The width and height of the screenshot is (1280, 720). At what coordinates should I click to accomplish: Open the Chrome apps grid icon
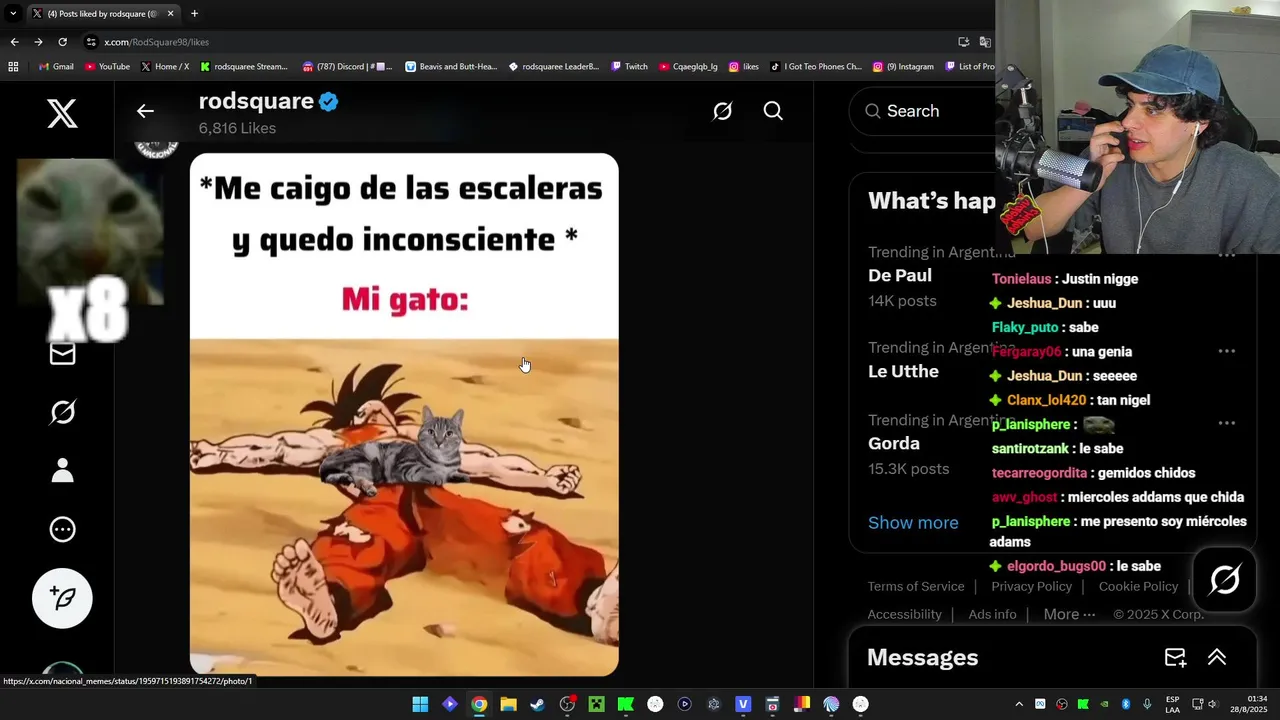click(13, 67)
